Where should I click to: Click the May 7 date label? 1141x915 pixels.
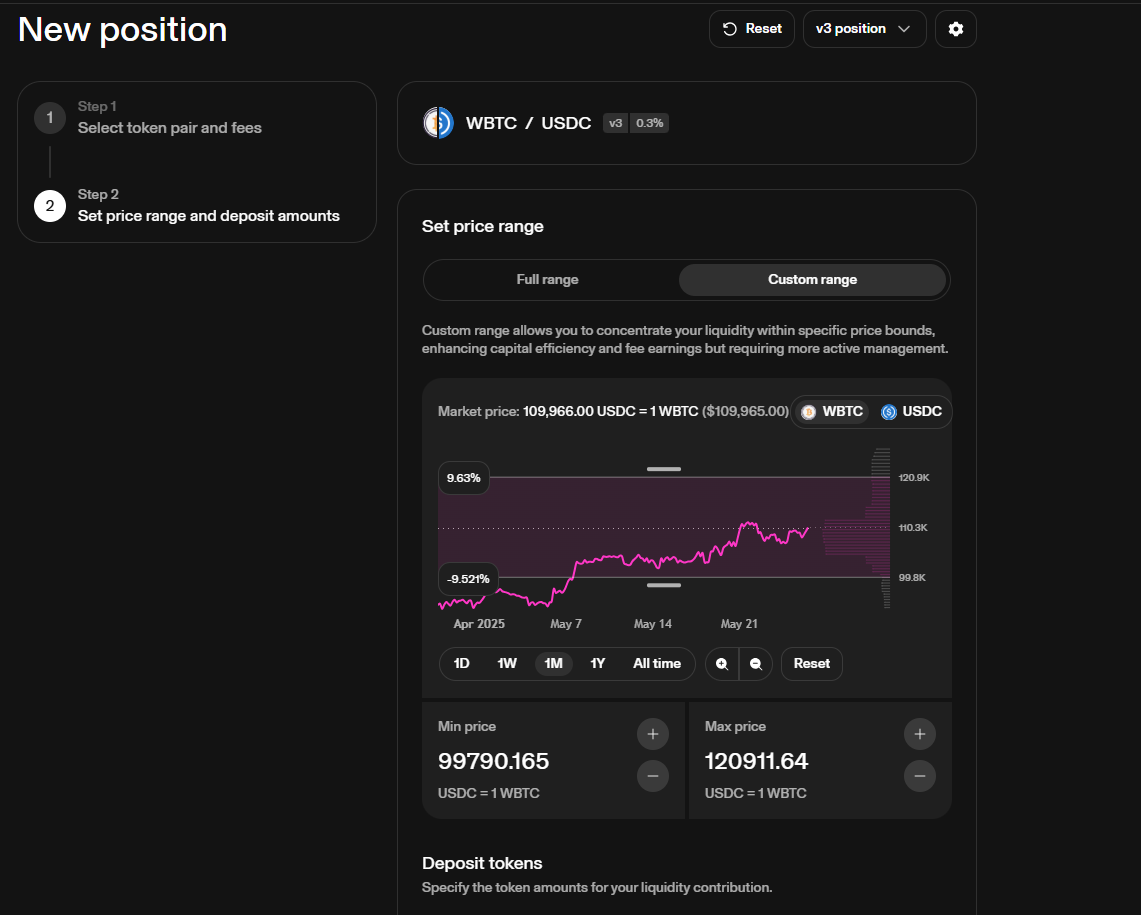pos(565,624)
